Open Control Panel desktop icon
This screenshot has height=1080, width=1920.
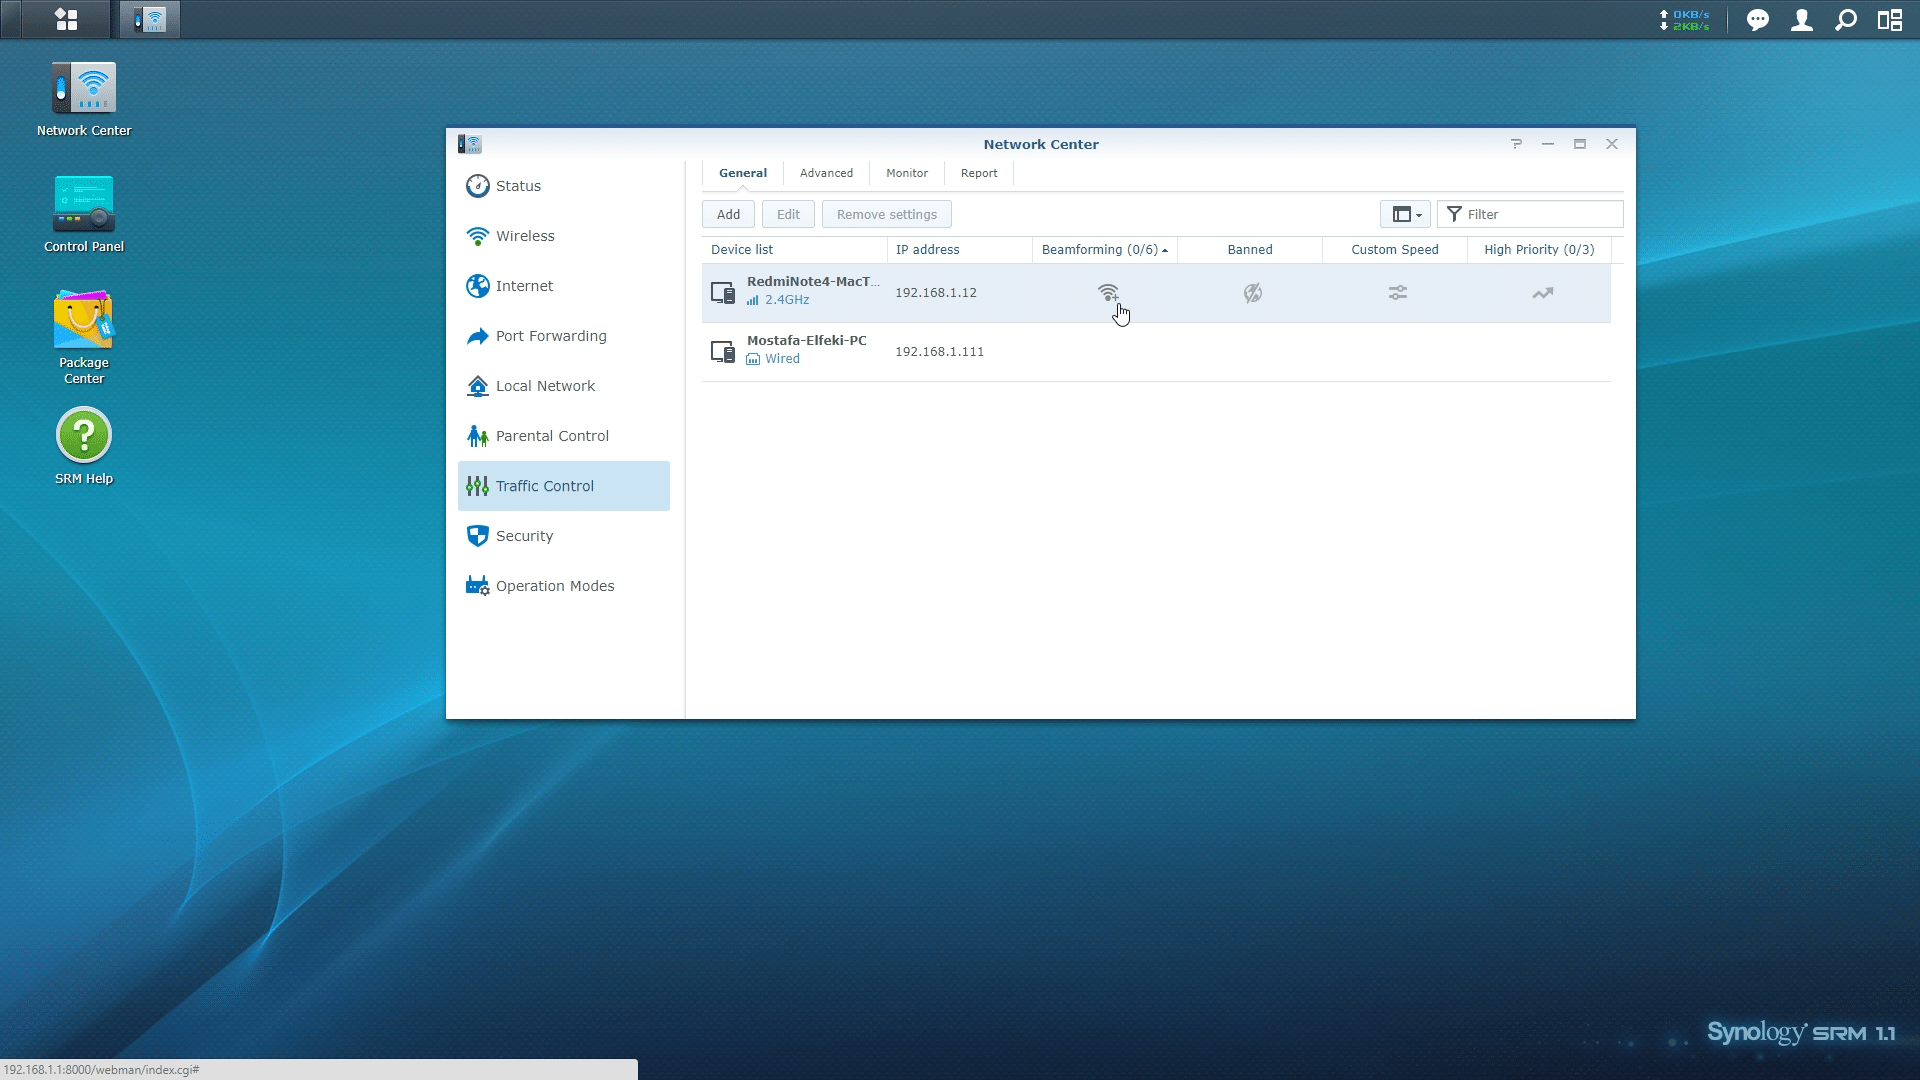point(84,215)
